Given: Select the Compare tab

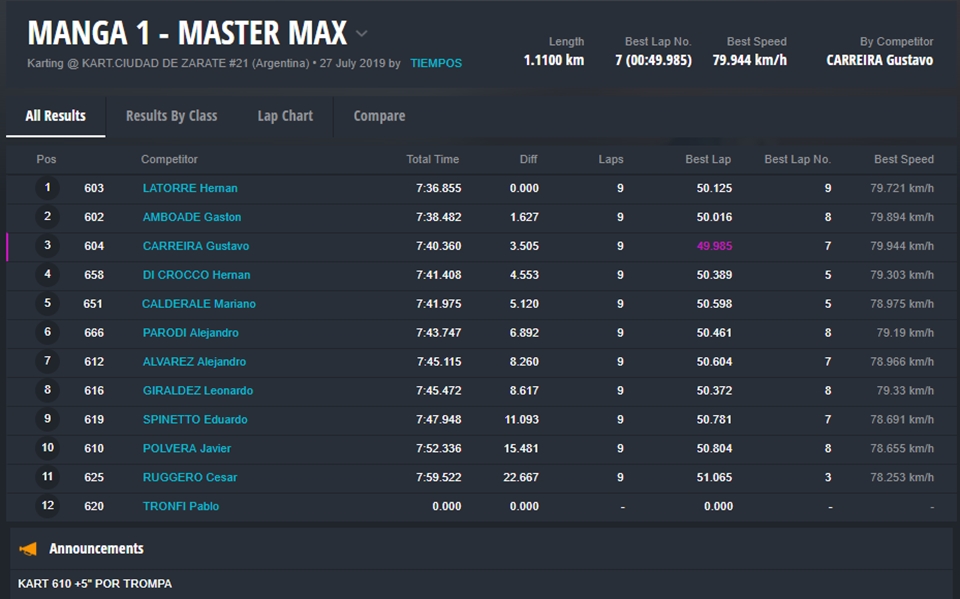Looking at the screenshot, I should coord(379,116).
